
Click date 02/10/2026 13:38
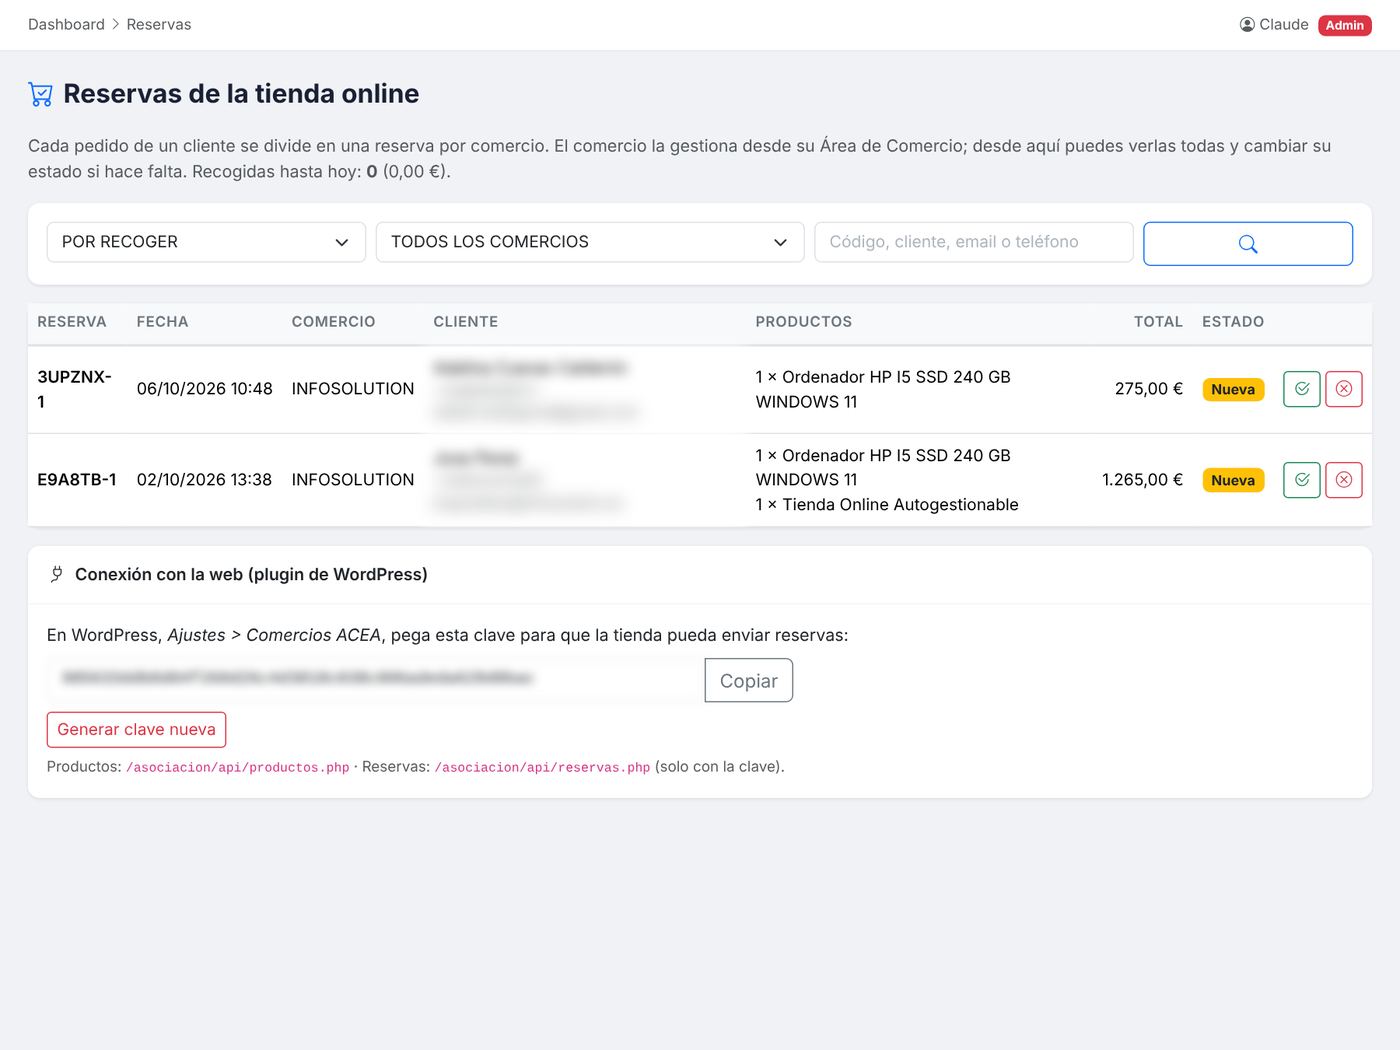205,480
